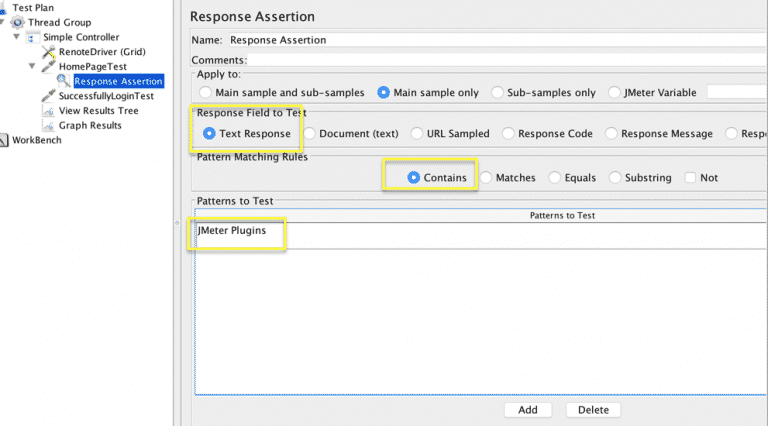Image resolution: width=768 pixels, height=426 pixels.
Task: Click the View Results Tree listener icon
Action: 48,111
